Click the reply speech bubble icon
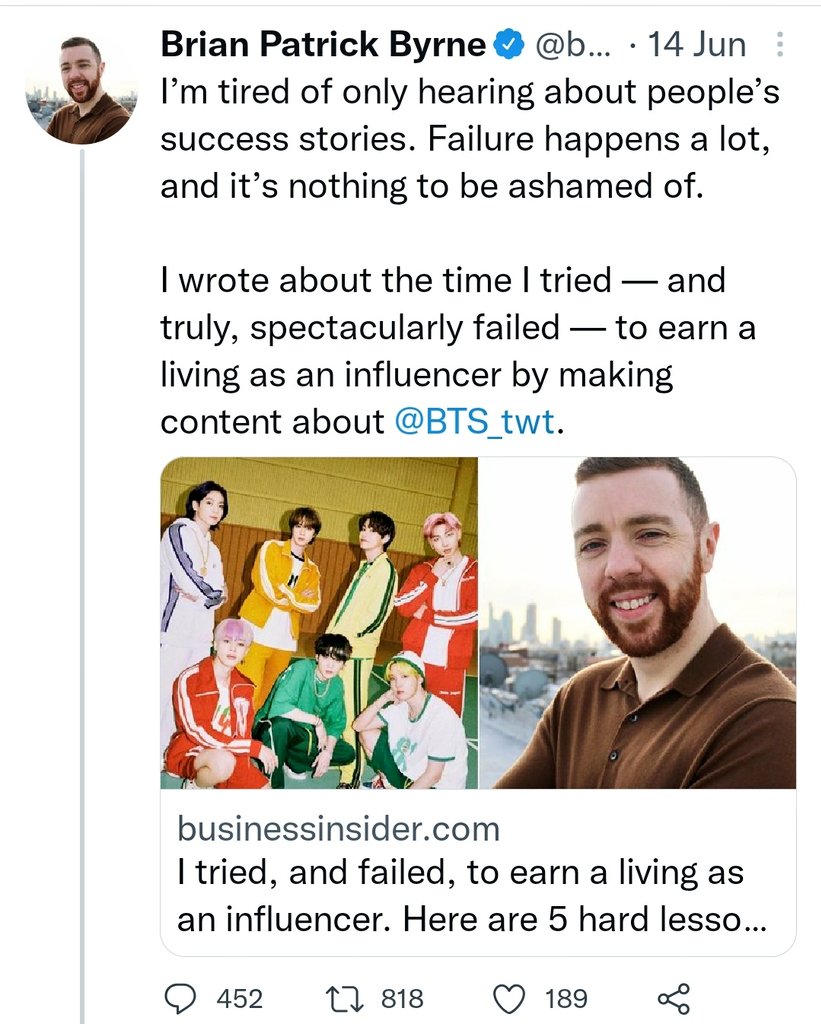821x1024 pixels. (x=180, y=998)
